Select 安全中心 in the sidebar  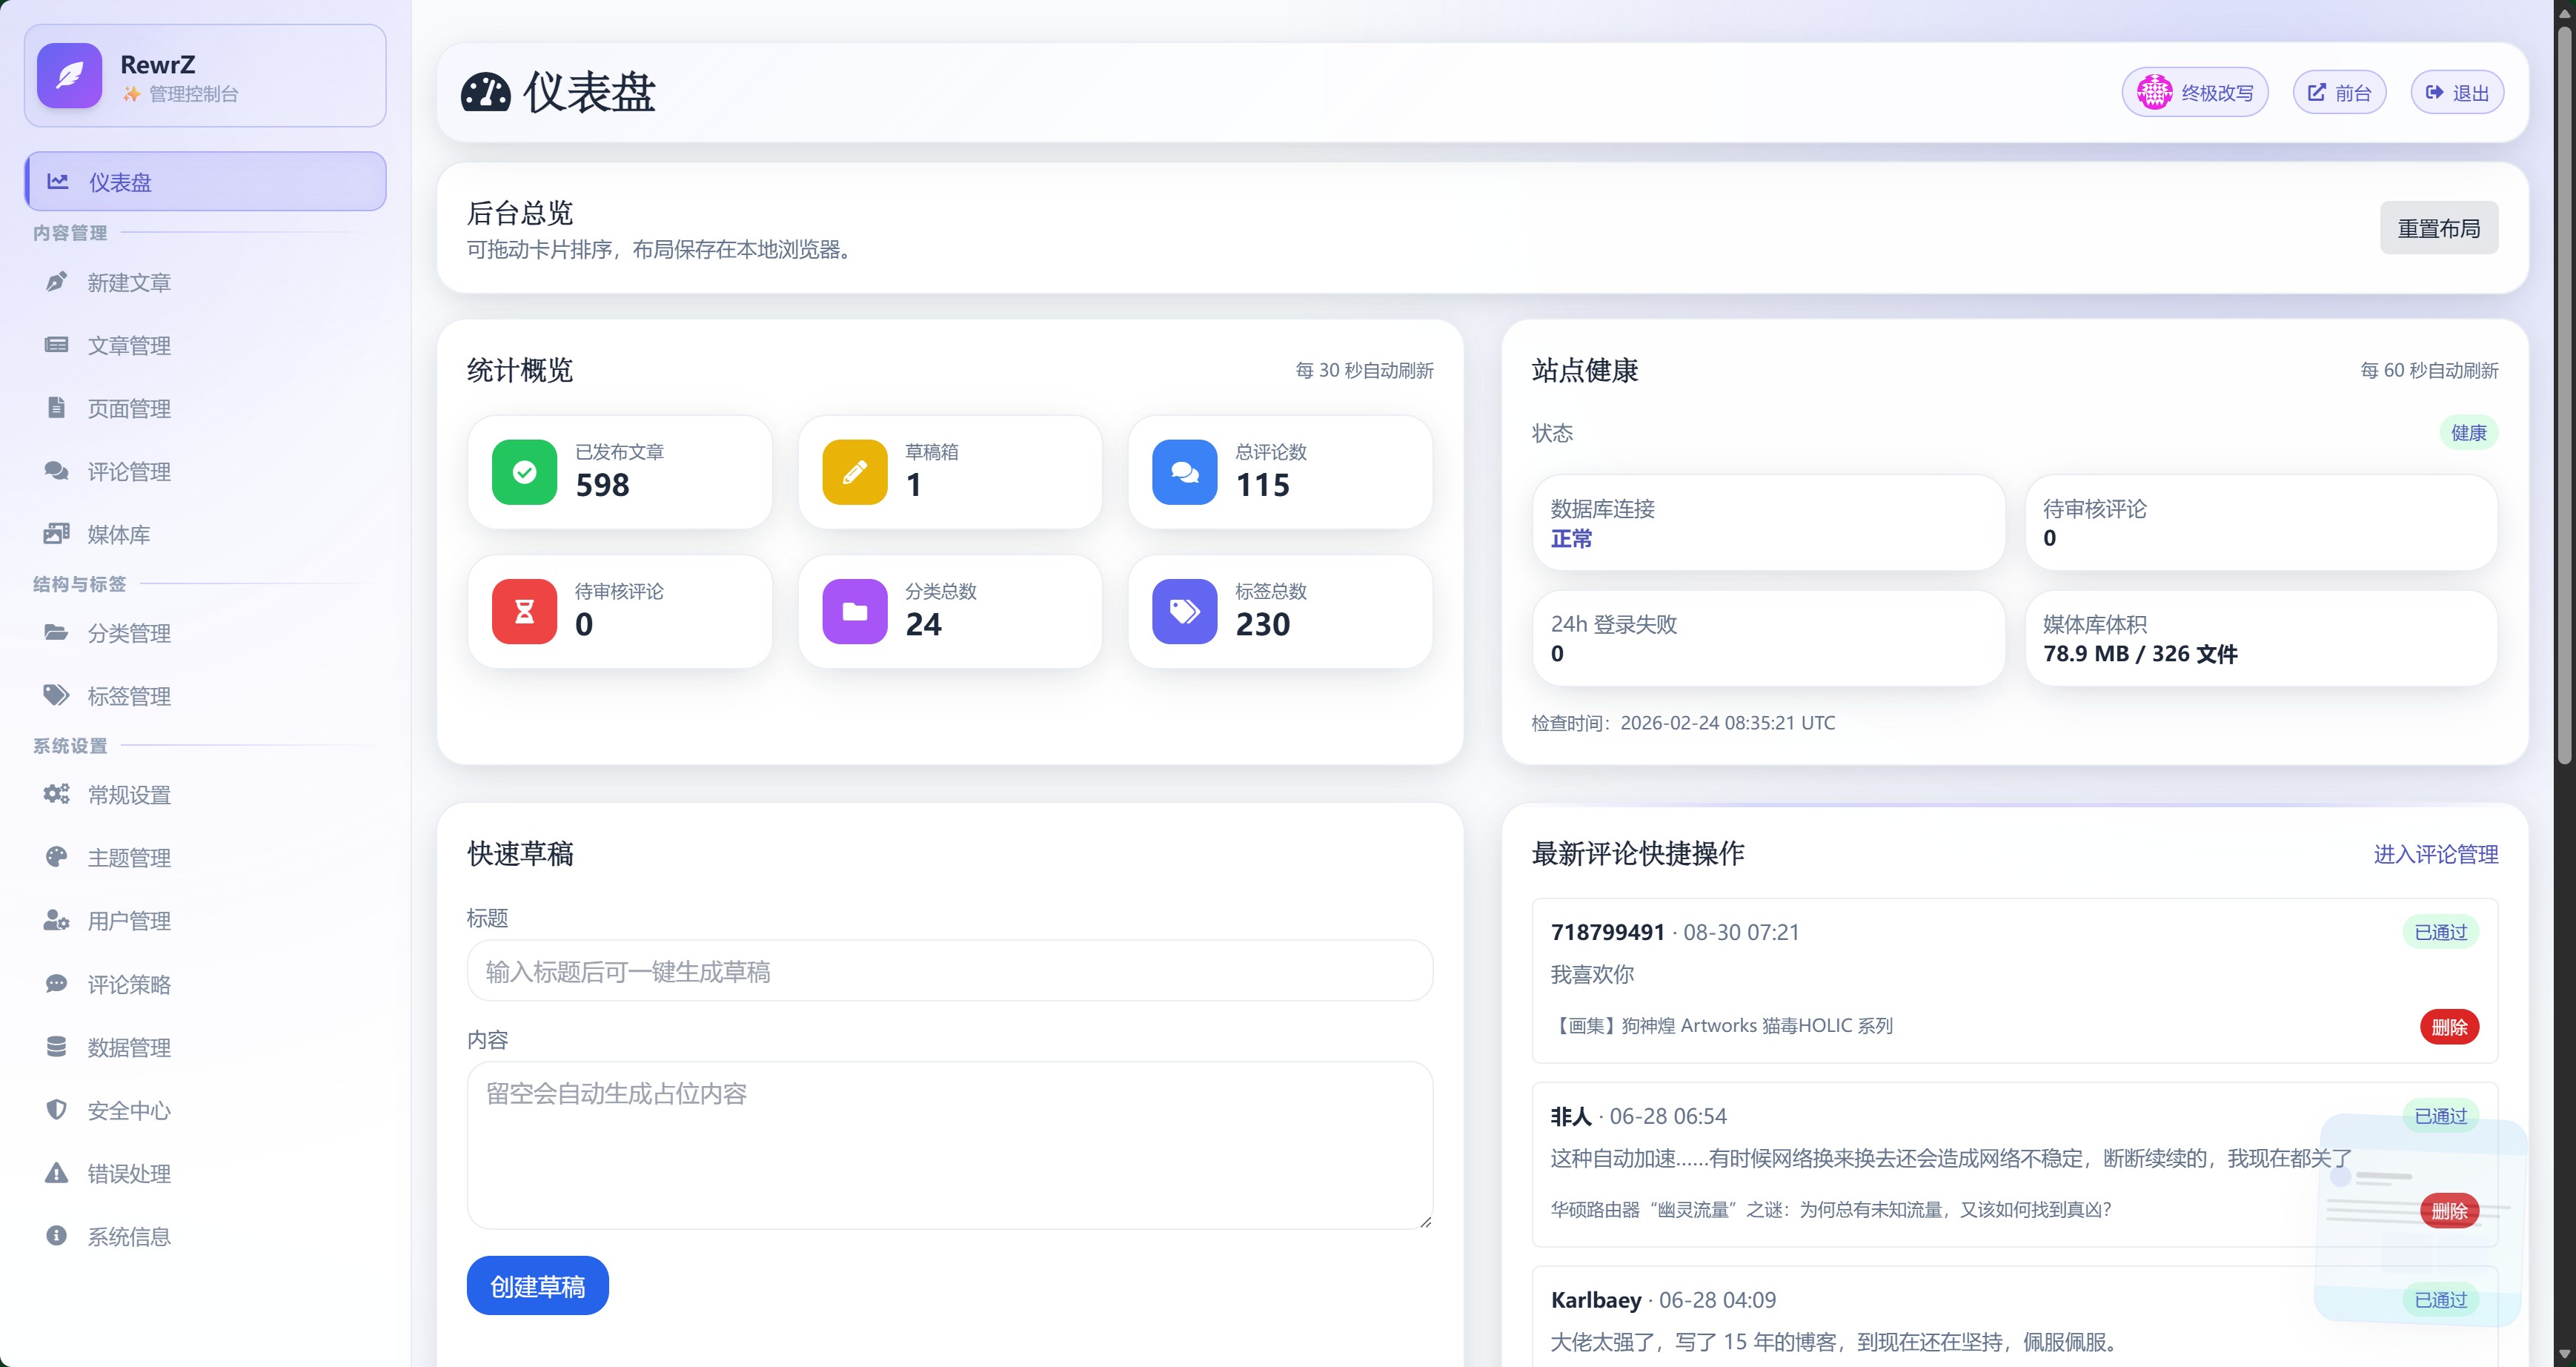pos(206,1110)
